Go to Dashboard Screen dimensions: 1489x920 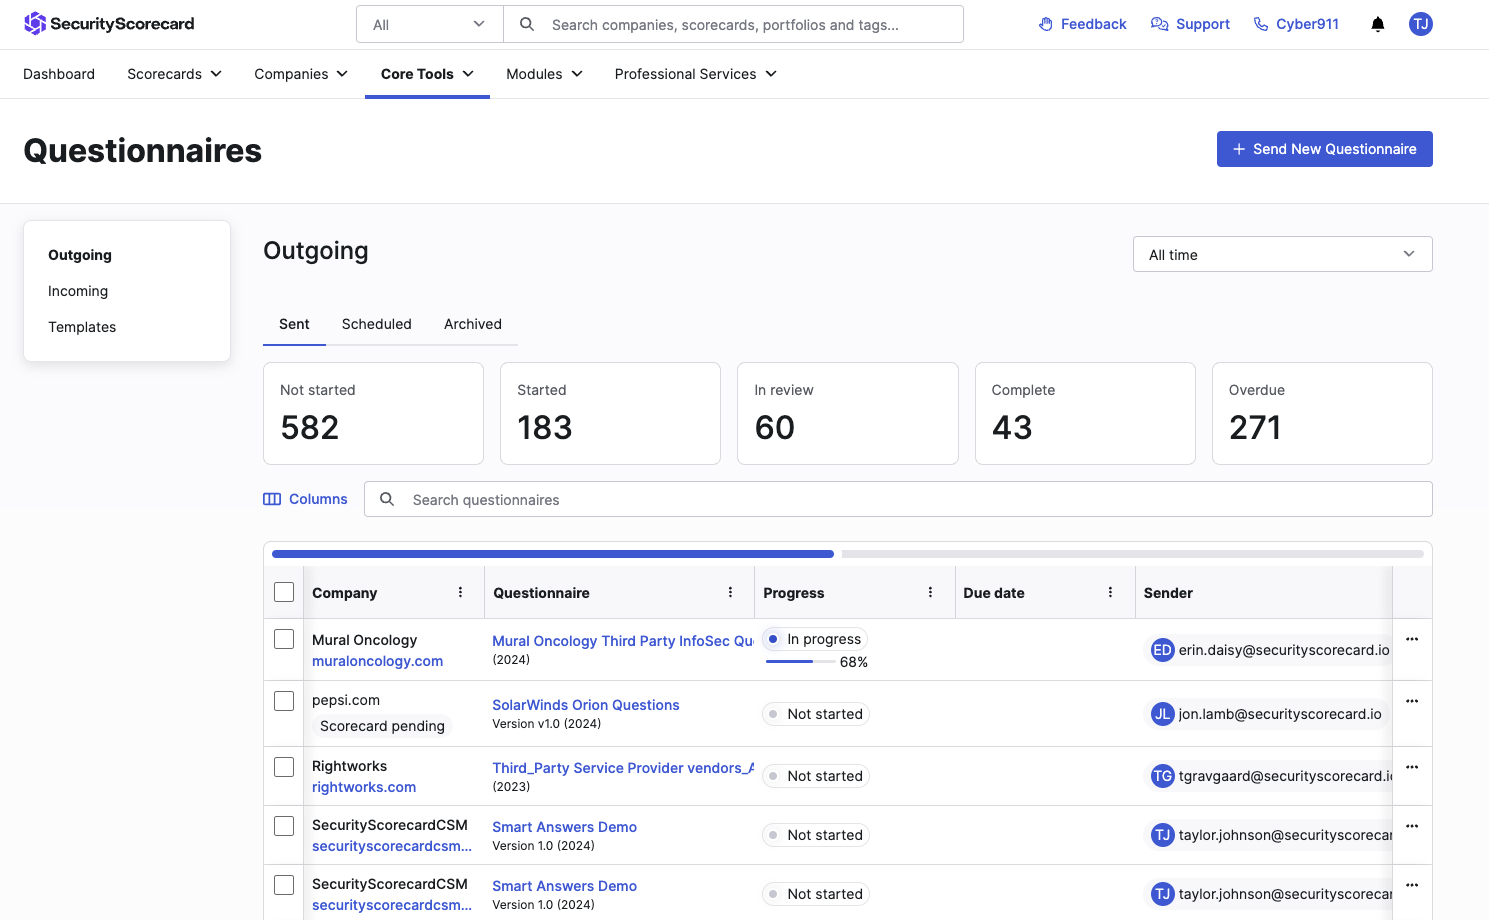pyautogui.click(x=59, y=74)
